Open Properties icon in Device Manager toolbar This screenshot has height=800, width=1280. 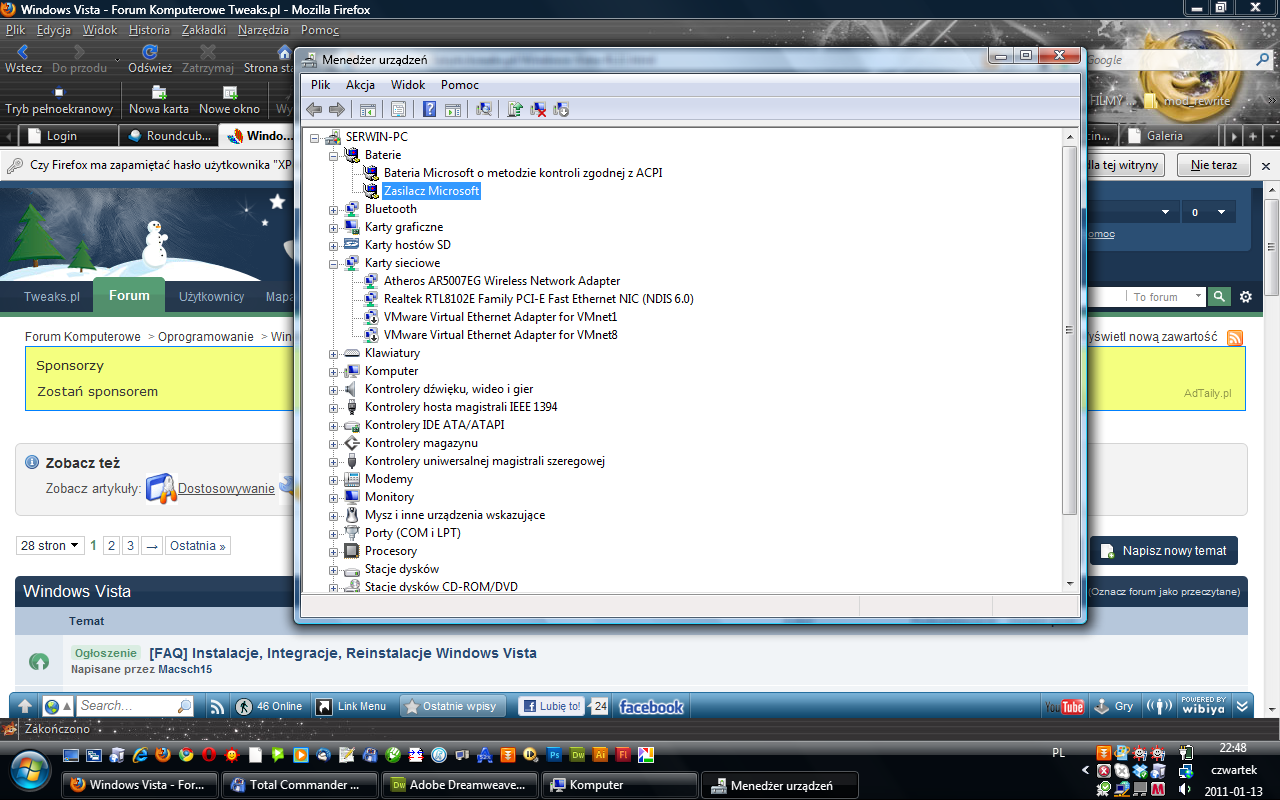(398, 109)
